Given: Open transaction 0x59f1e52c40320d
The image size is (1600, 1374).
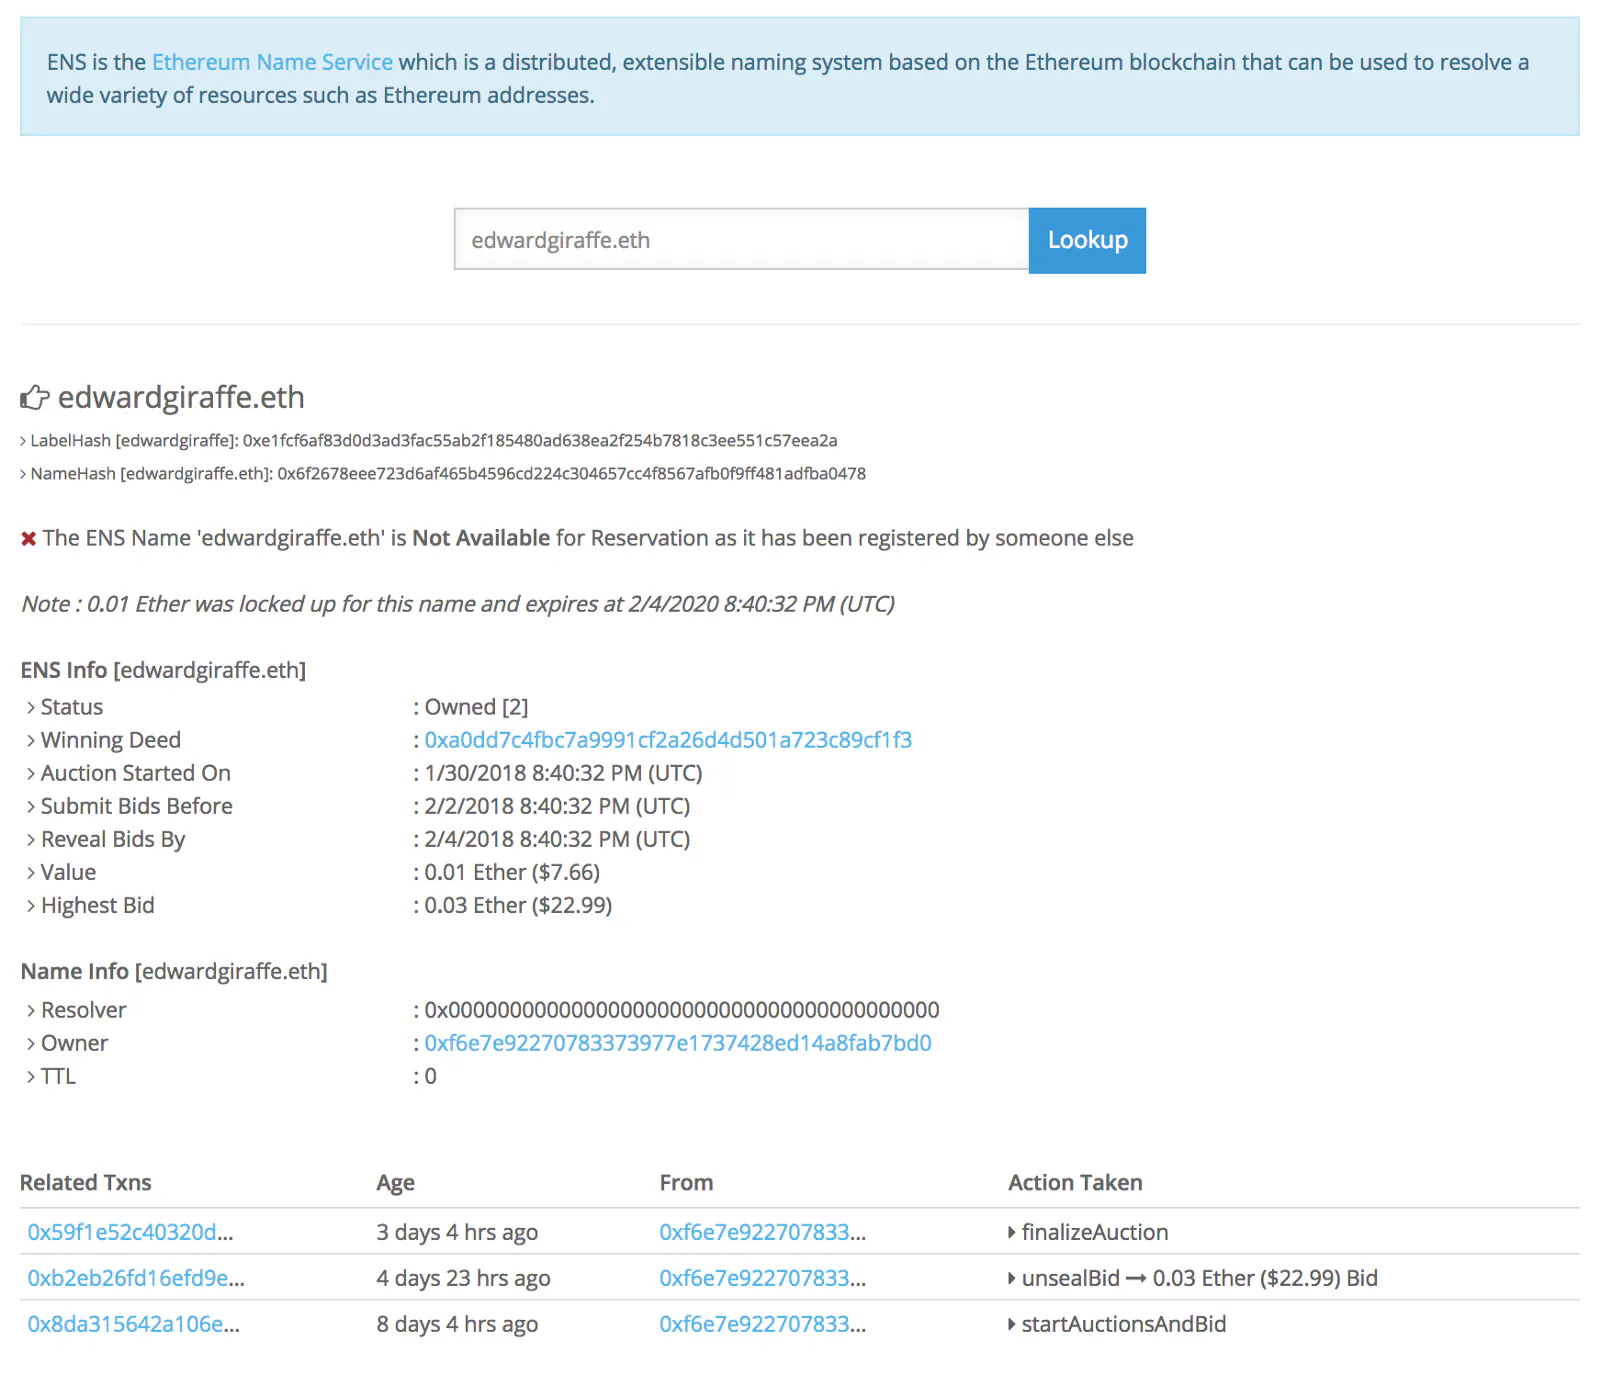Looking at the screenshot, I should click(128, 1232).
